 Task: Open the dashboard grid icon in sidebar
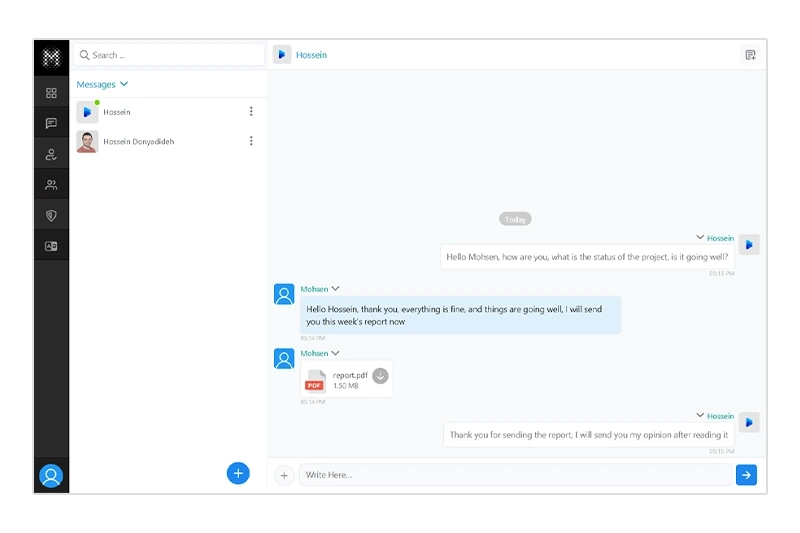pos(51,93)
